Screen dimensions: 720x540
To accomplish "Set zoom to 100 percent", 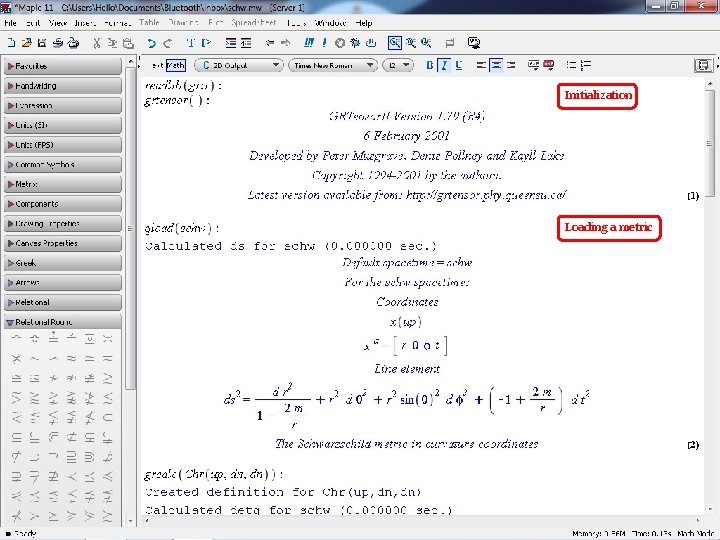I will 394,43.
